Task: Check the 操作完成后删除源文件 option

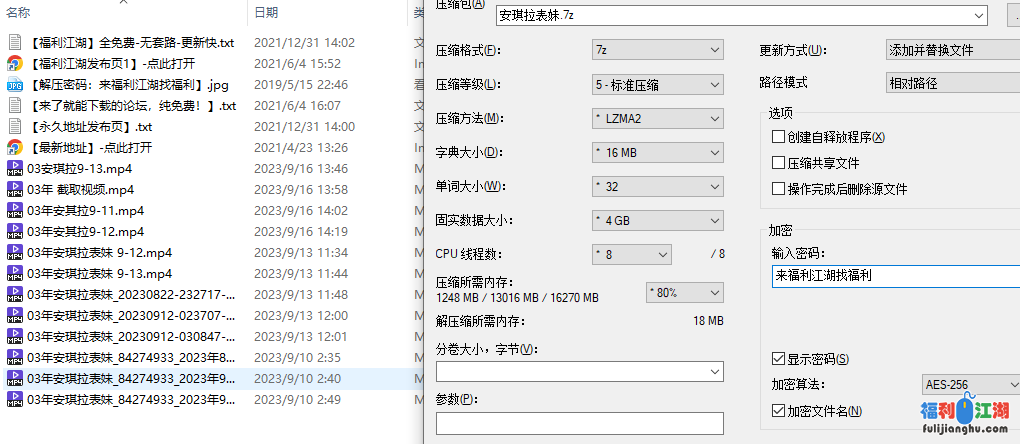Action: pyautogui.click(x=778, y=189)
